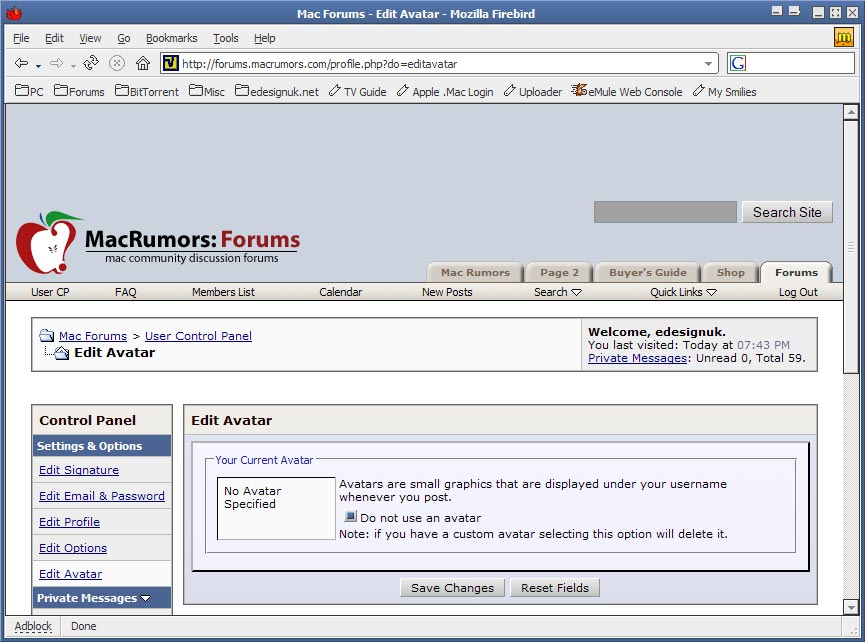Click the Save Changes button

(x=452, y=588)
